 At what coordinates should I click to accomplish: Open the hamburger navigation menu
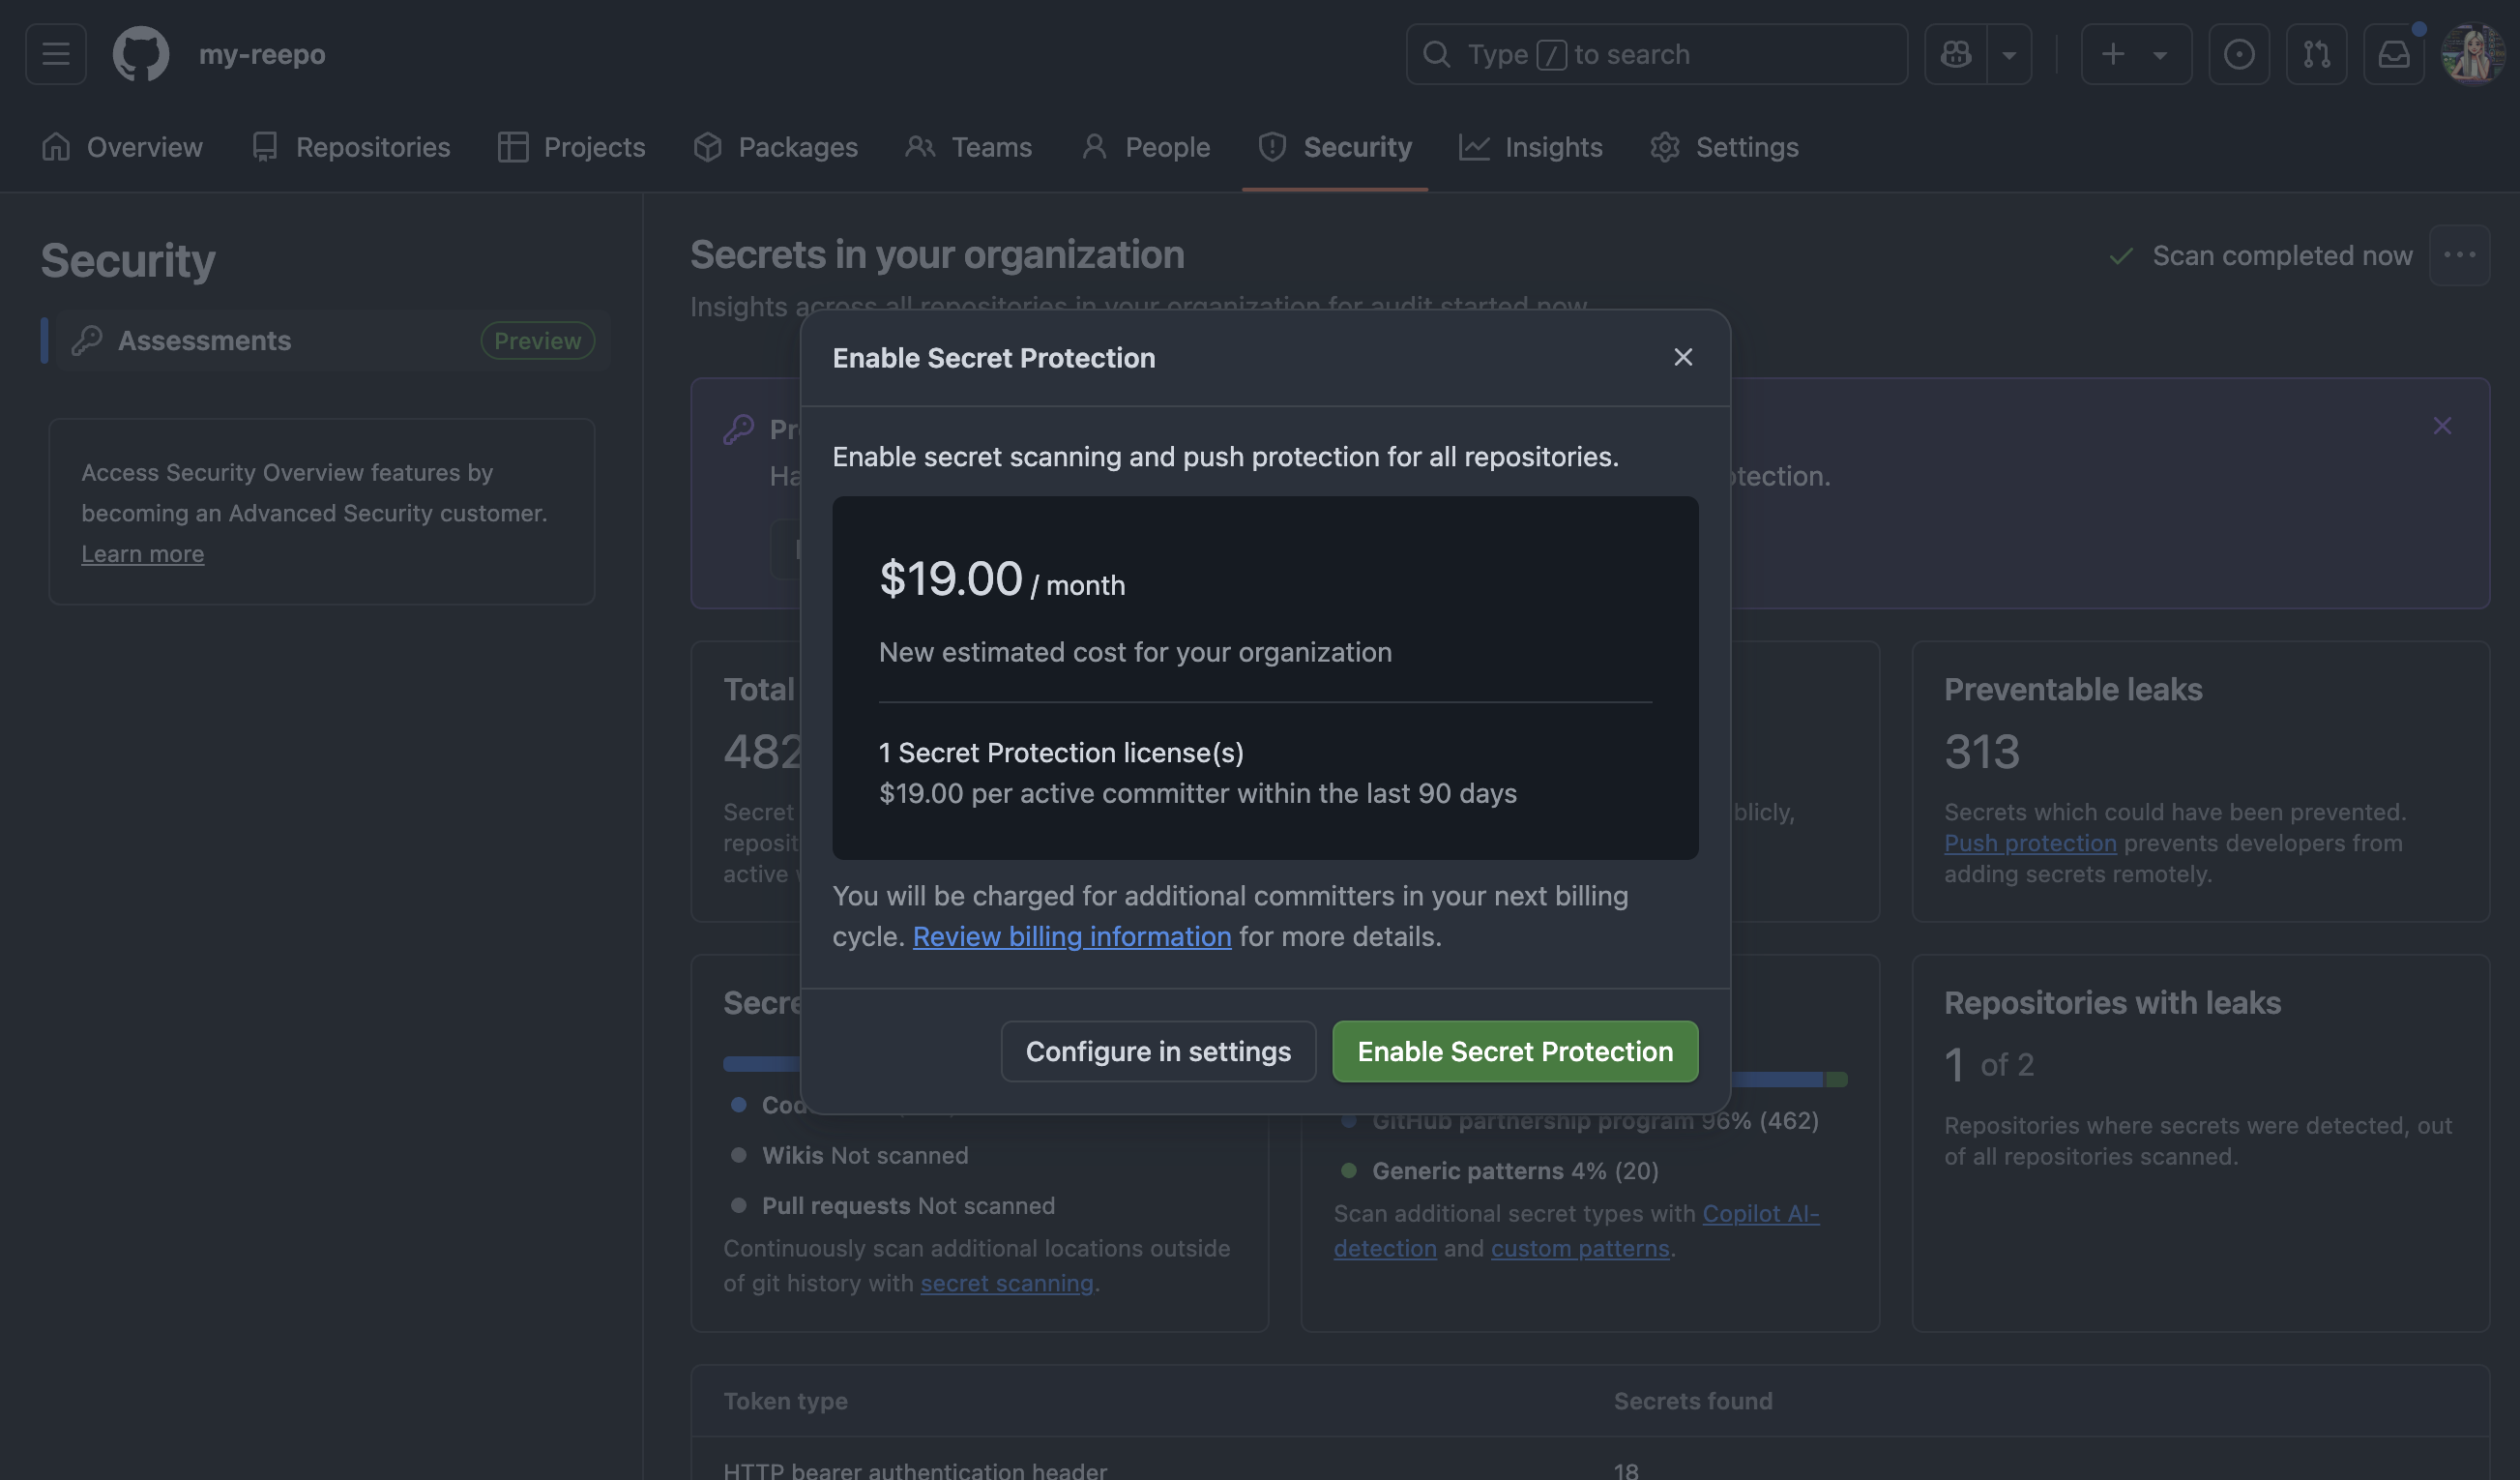(55, 54)
